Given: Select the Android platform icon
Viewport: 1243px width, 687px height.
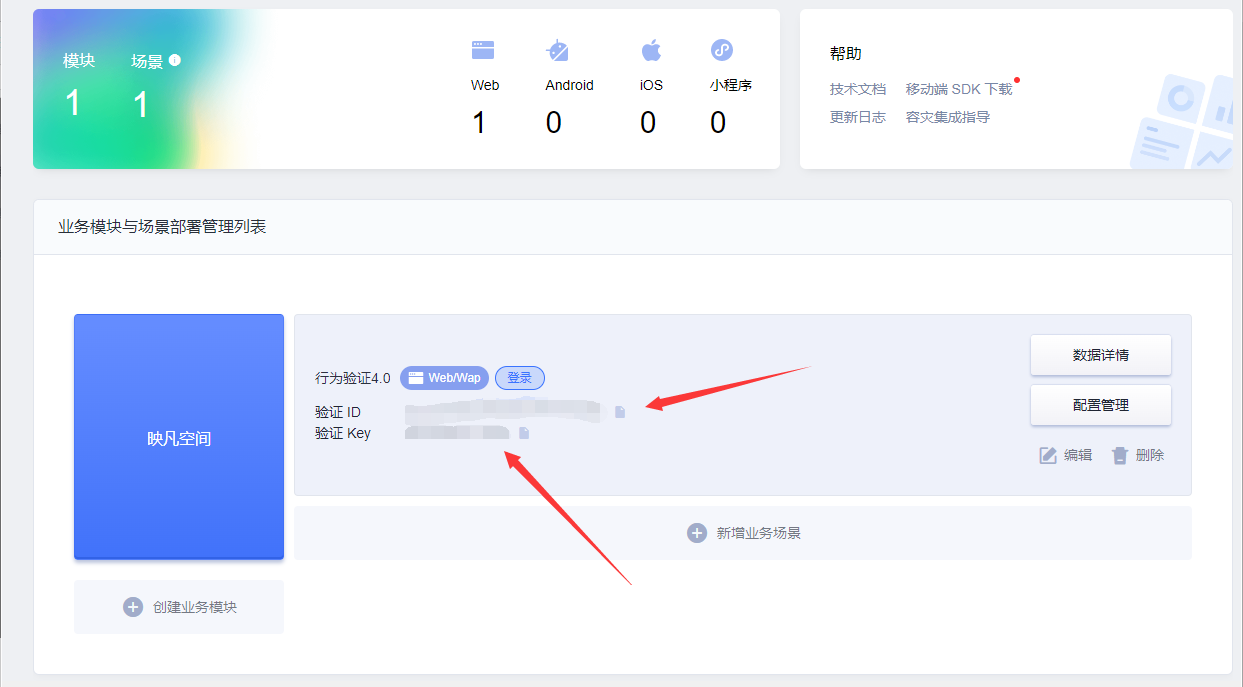Looking at the screenshot, I should (557, 48).
